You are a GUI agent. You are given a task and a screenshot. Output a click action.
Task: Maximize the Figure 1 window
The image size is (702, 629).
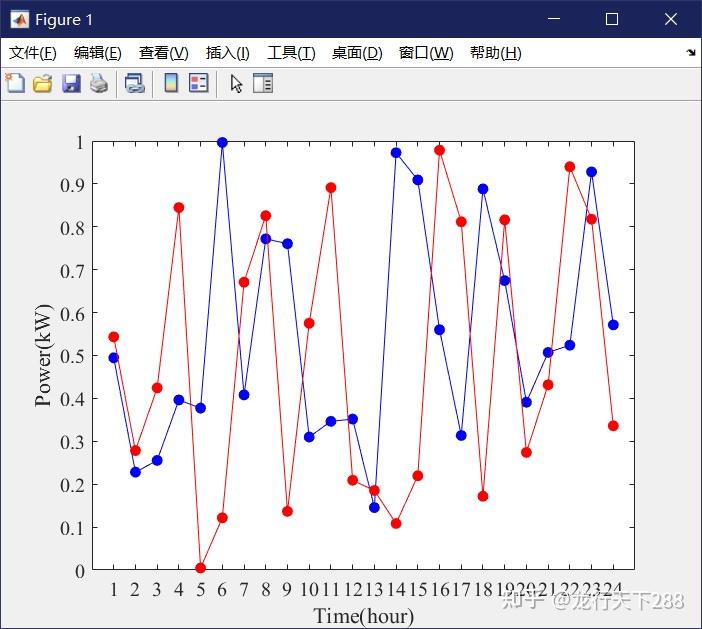pos(612,19)
